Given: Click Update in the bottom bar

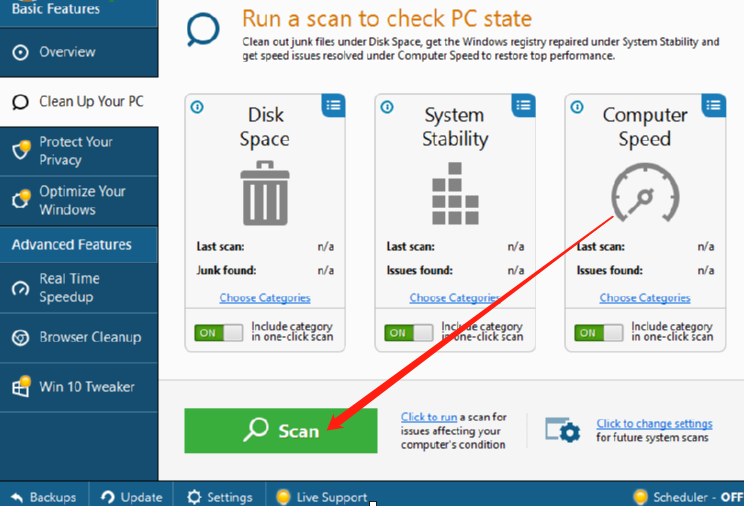Looking at the screenshot, I should click(x=131, y=497).
